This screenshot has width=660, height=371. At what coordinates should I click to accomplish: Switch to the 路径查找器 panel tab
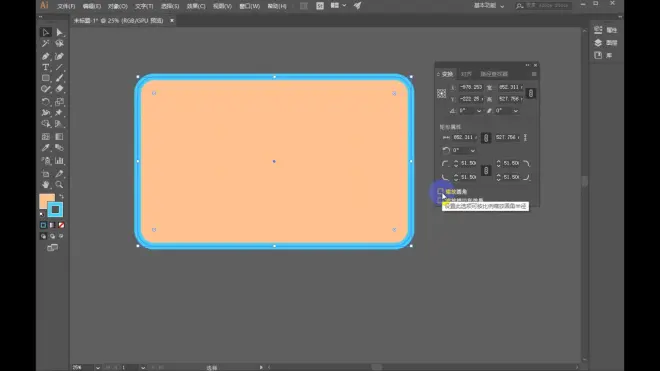[x=494, y=74]
